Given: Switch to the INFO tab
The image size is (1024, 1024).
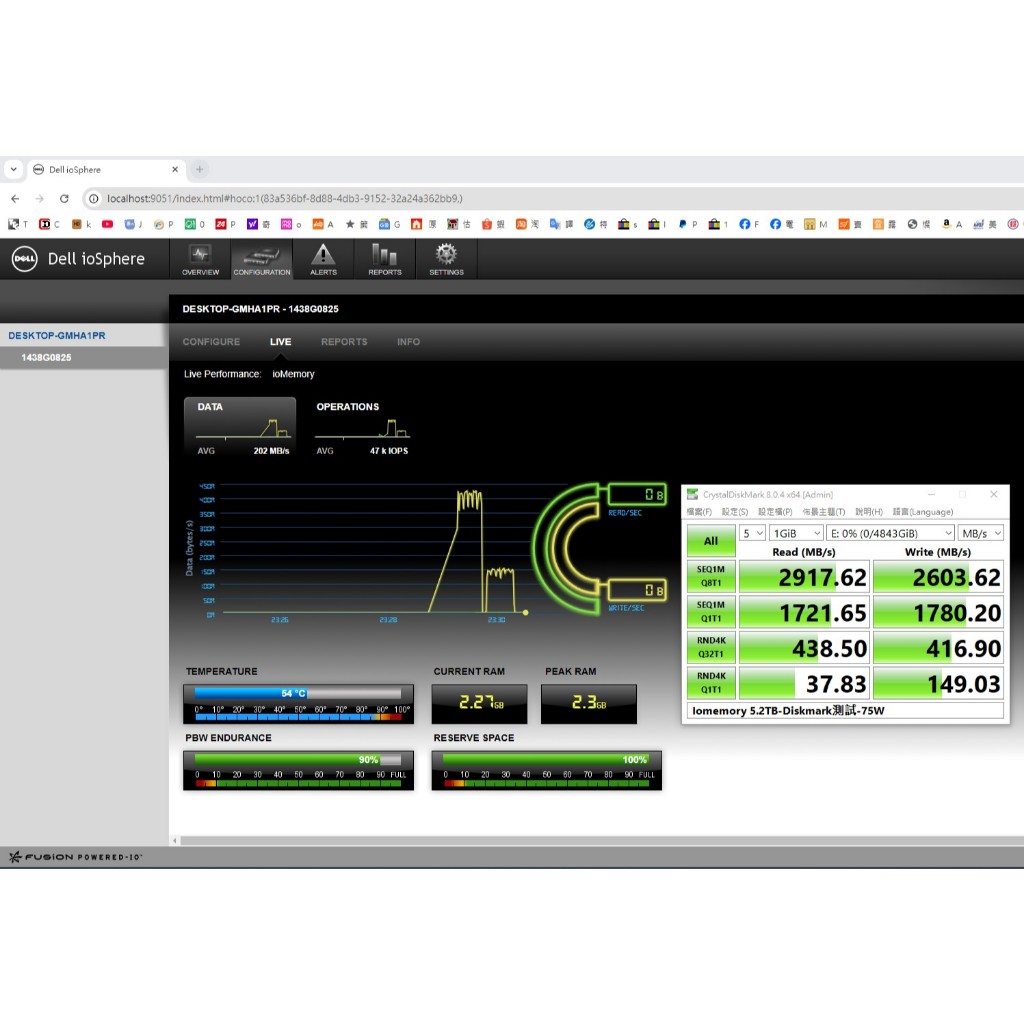Looking at the screenshot, I should 408,342.
